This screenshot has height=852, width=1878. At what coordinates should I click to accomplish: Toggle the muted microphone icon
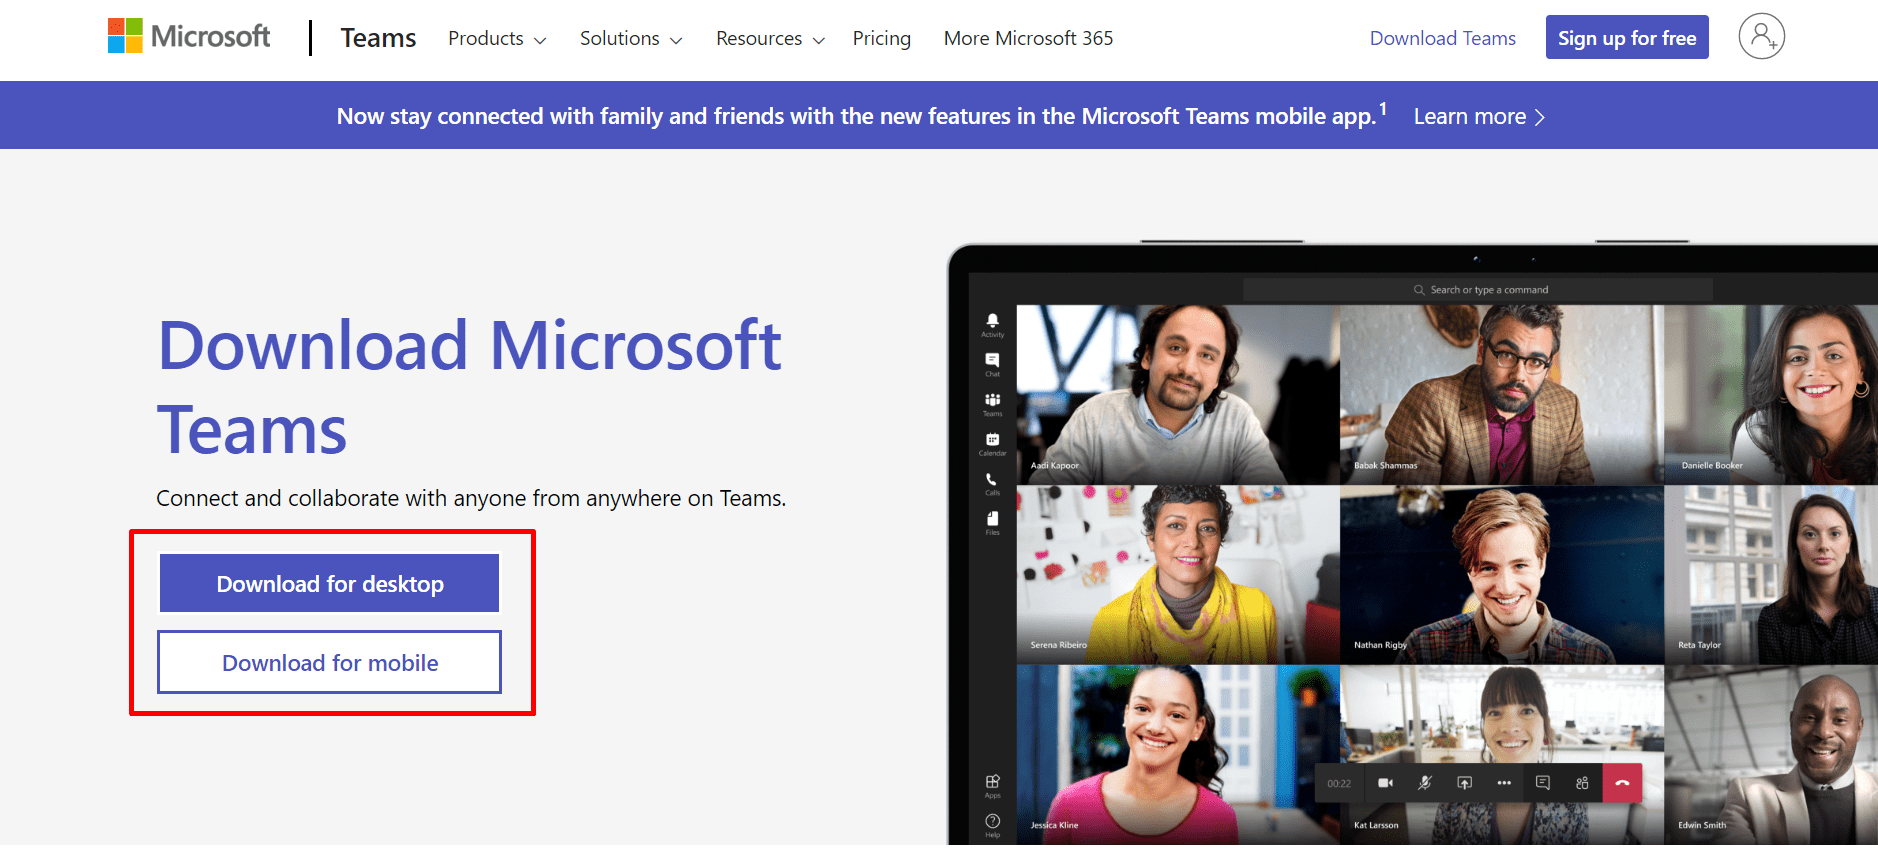[x=1425, y=783]
